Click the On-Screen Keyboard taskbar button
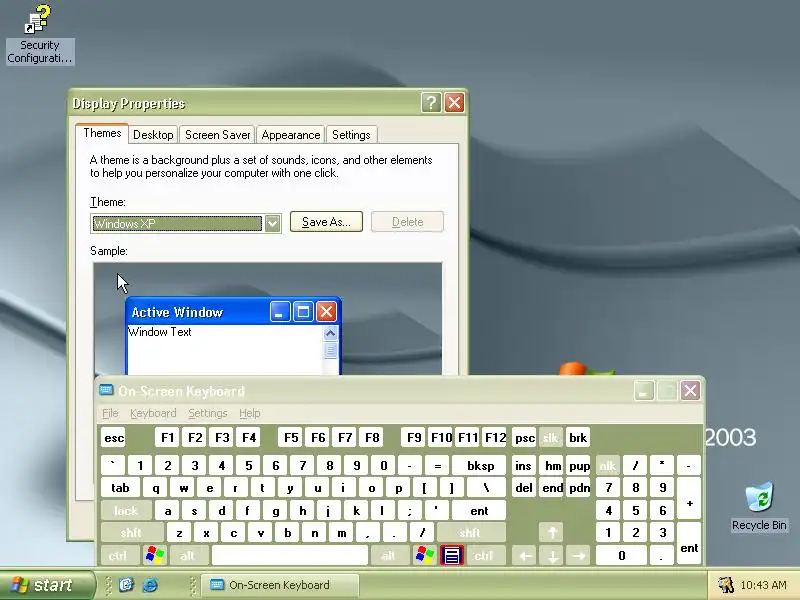 (x=280, y=585)
